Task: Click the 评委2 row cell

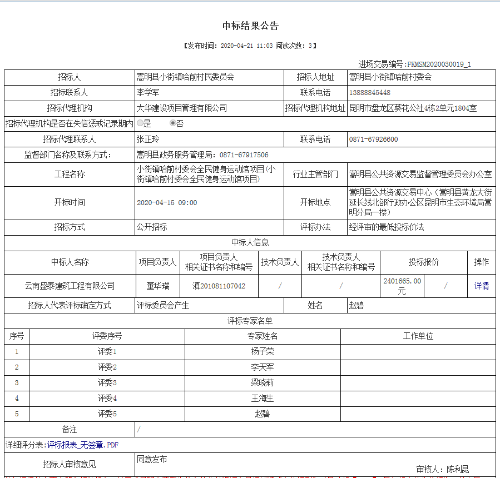Action: click(107, 367)
